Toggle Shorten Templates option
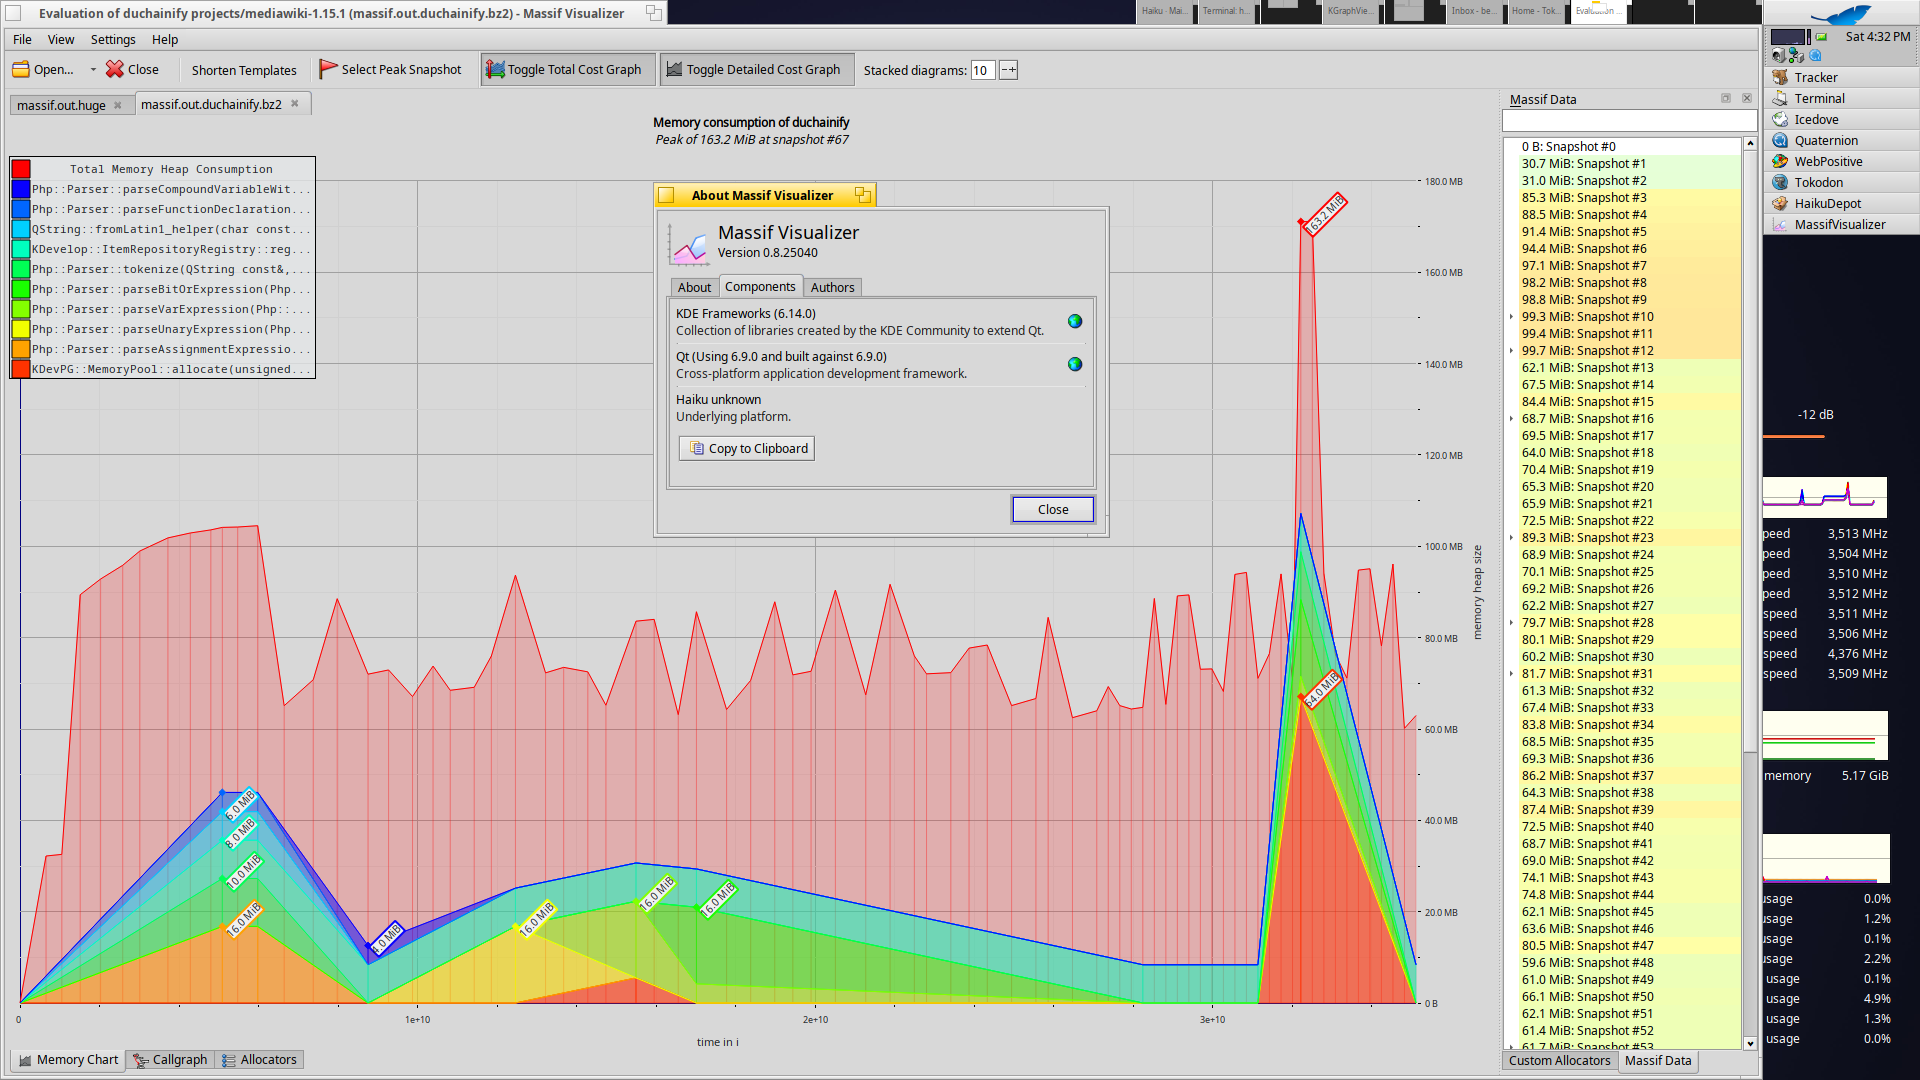 [244, 70]
